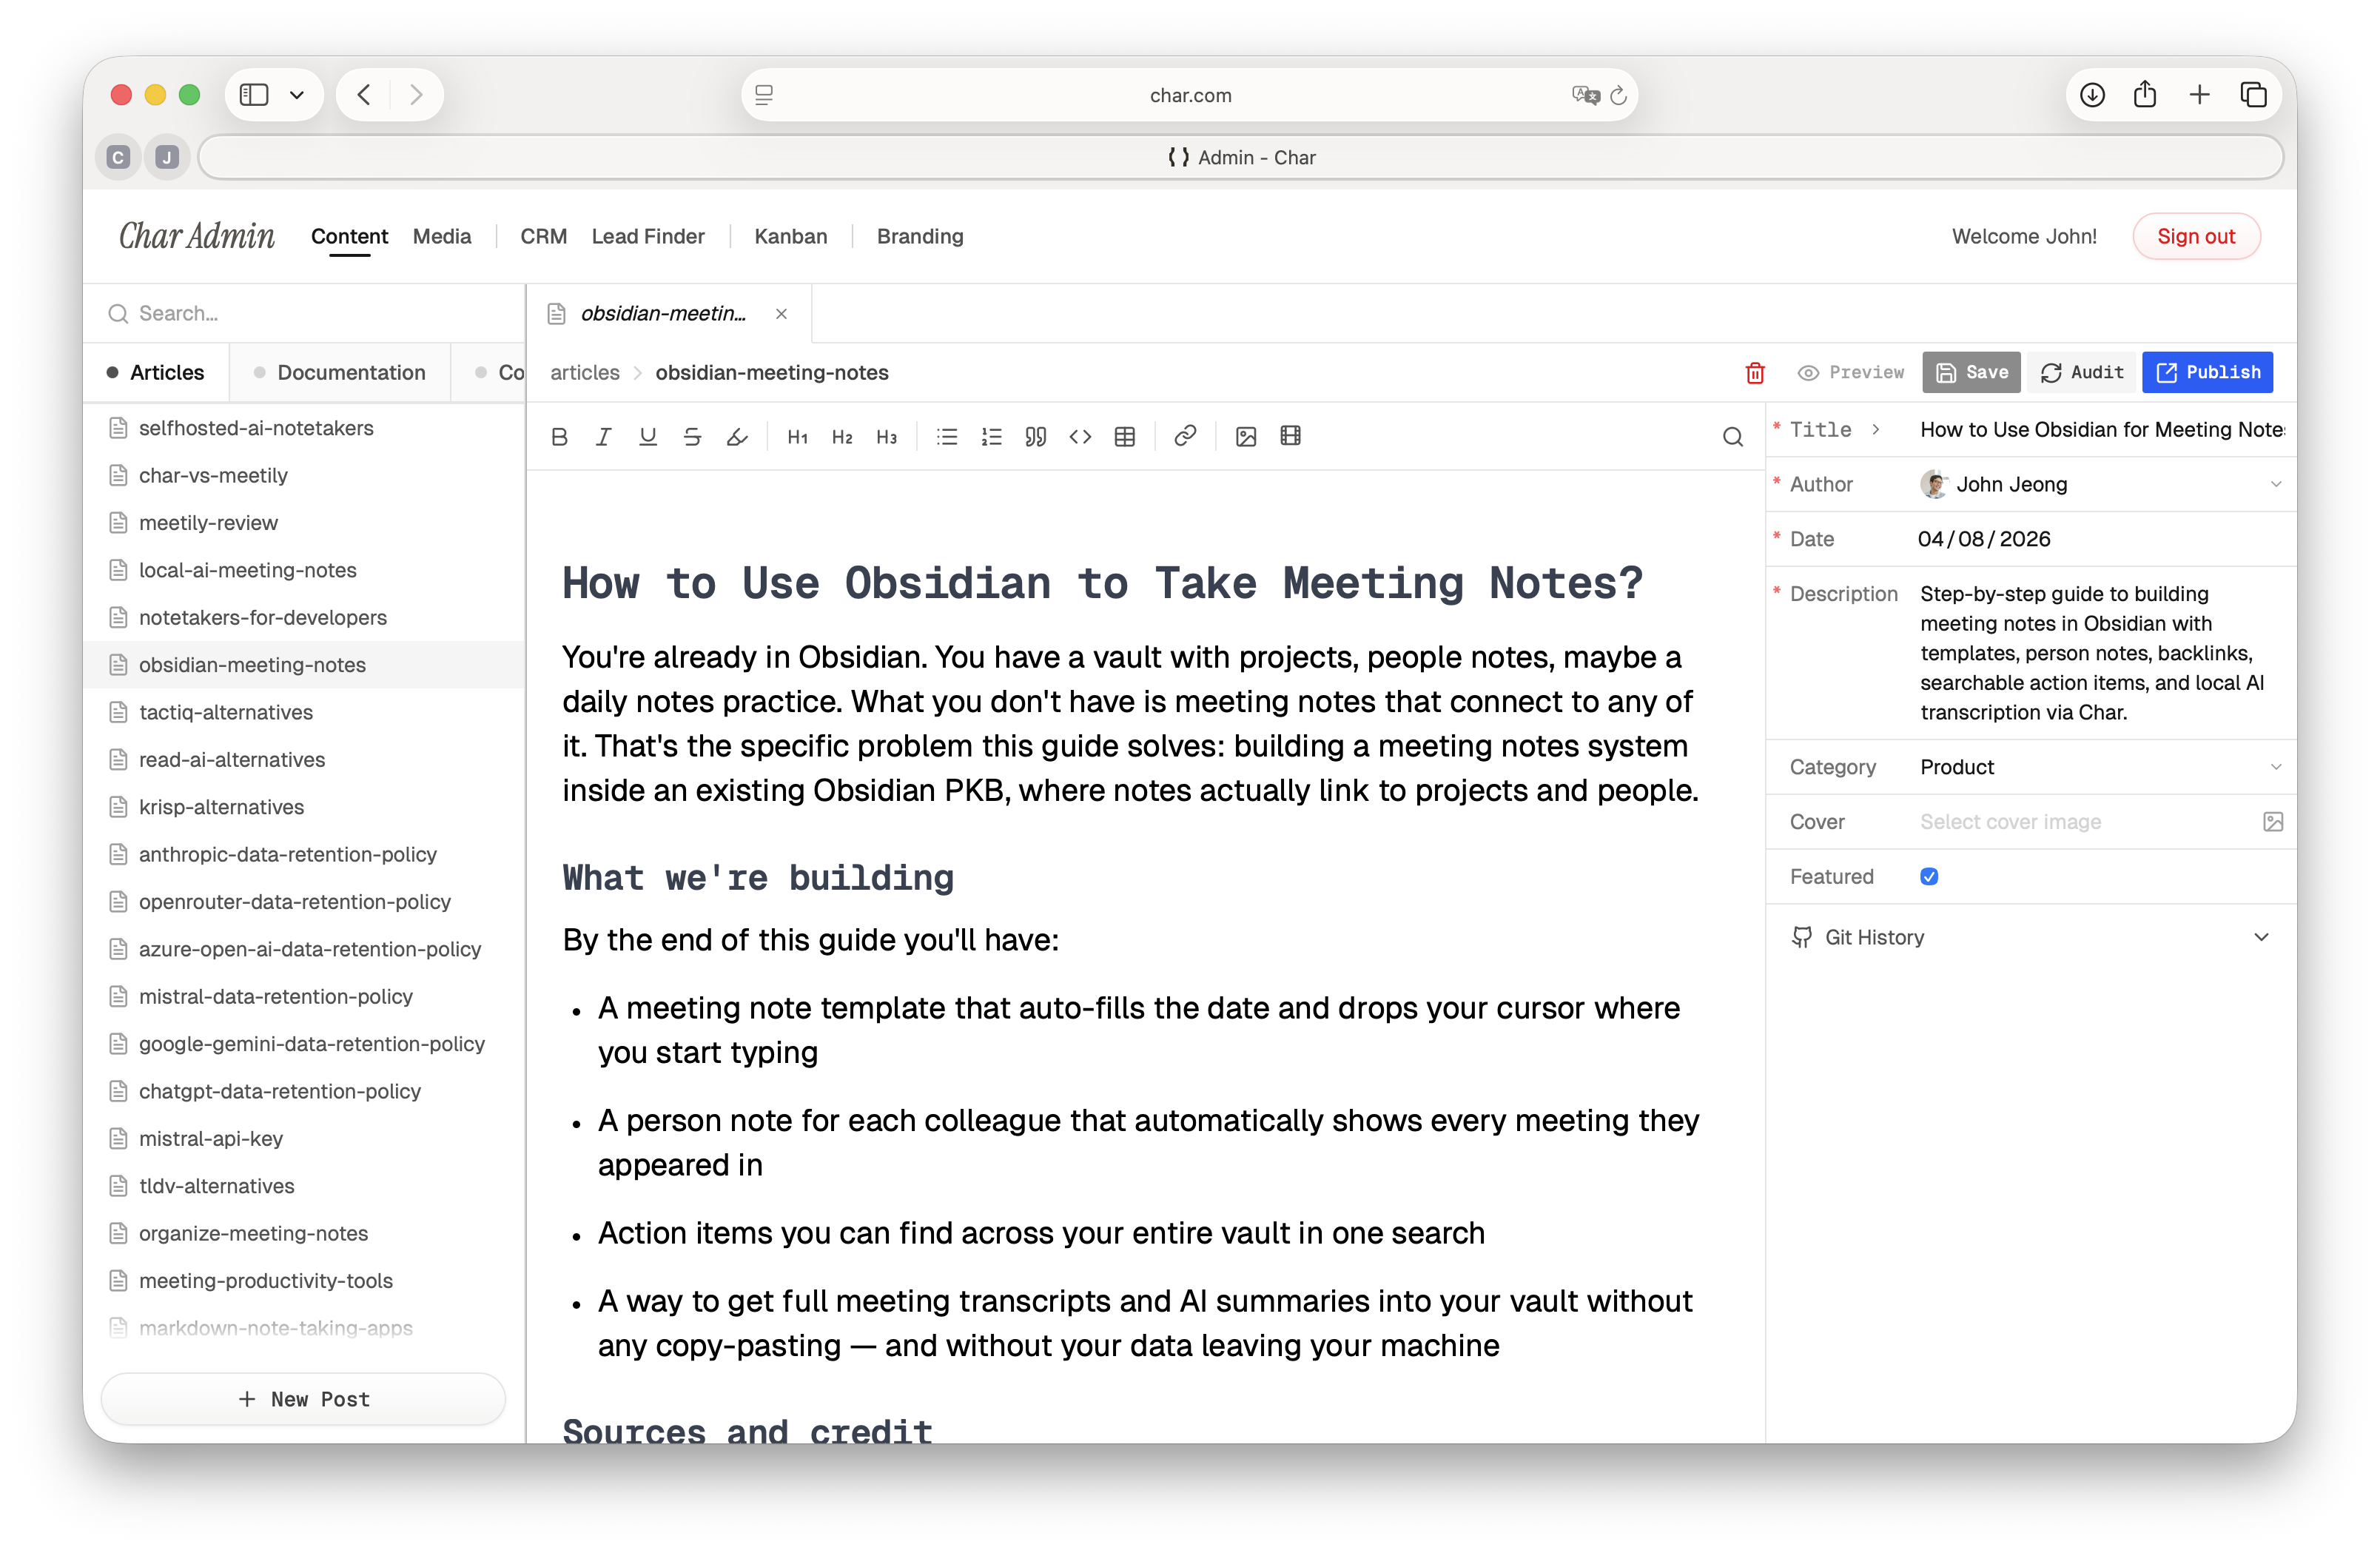The image size is (2380, 1553).
Task: Set Heading 2 style
Action: (842, 436)
